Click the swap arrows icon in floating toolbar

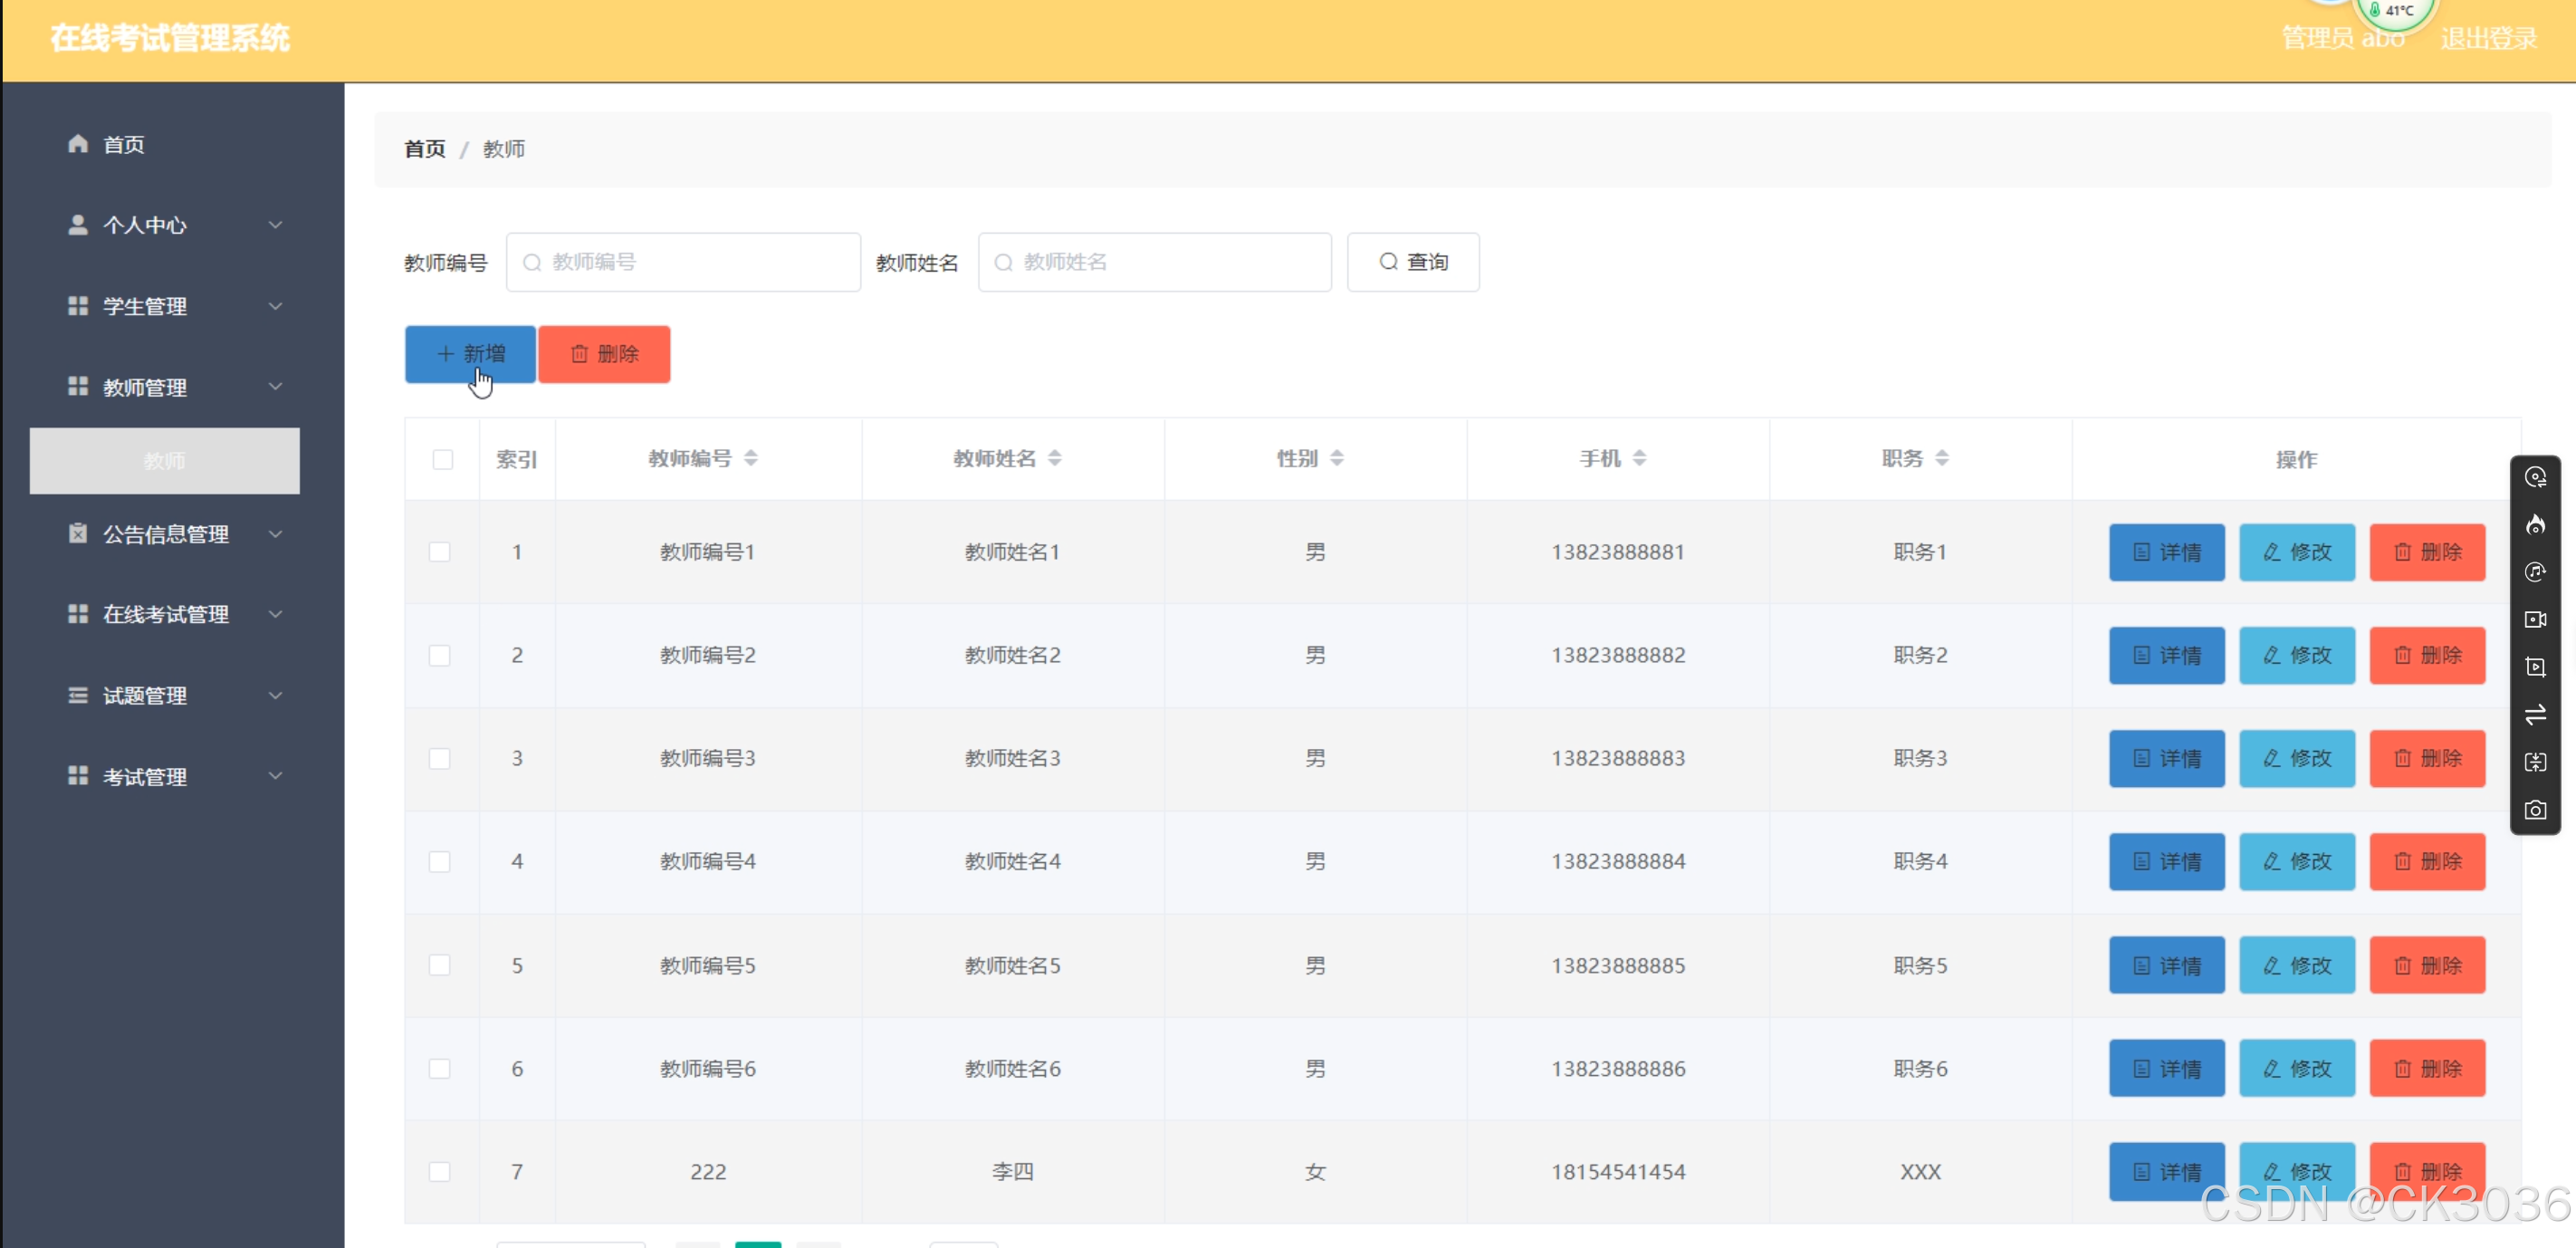[x=2535, y=714]
